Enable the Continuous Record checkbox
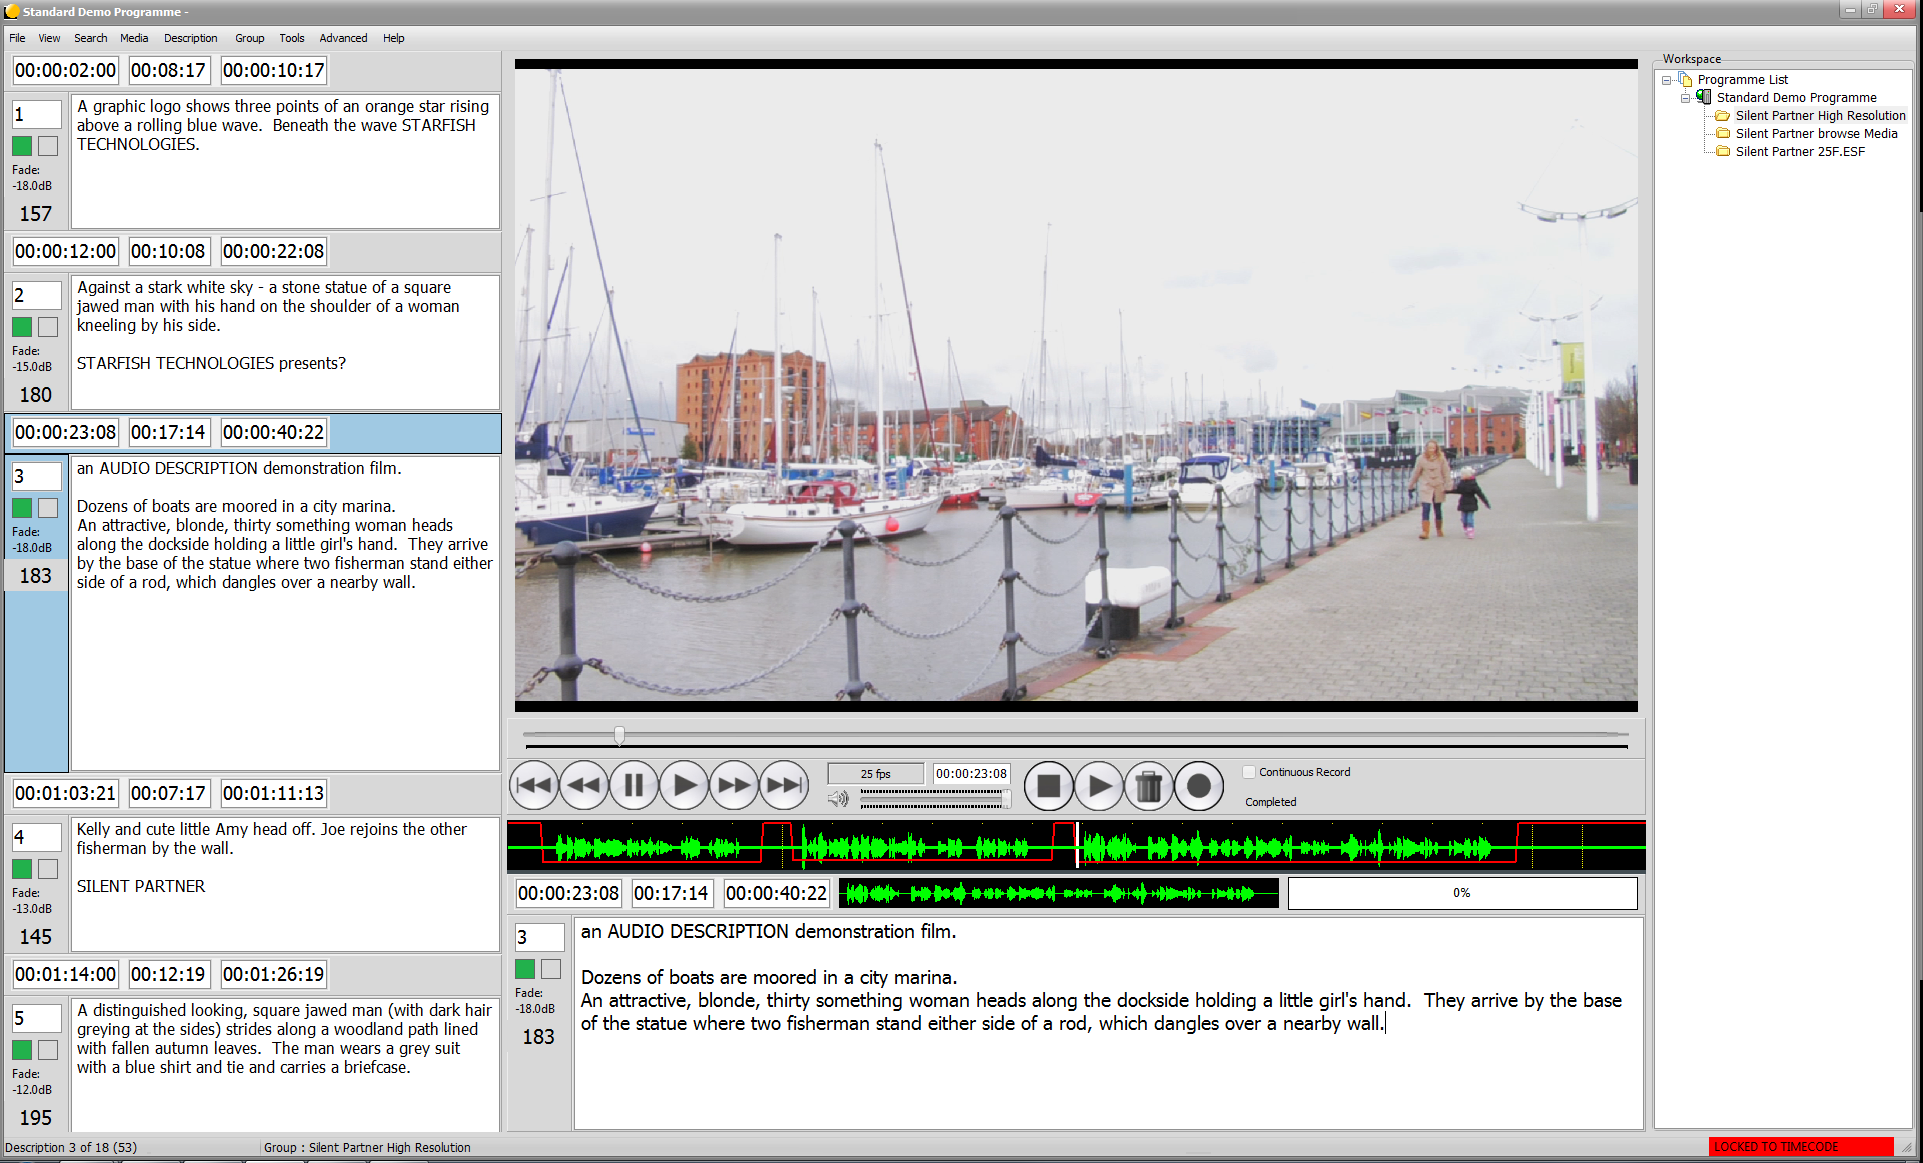 1248,772
